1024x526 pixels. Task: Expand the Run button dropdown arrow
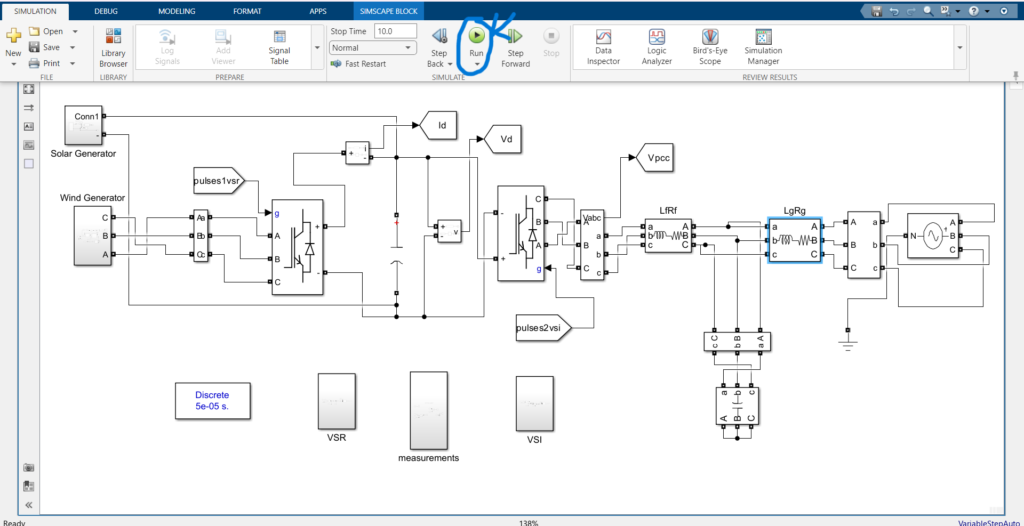click(477, 64)
